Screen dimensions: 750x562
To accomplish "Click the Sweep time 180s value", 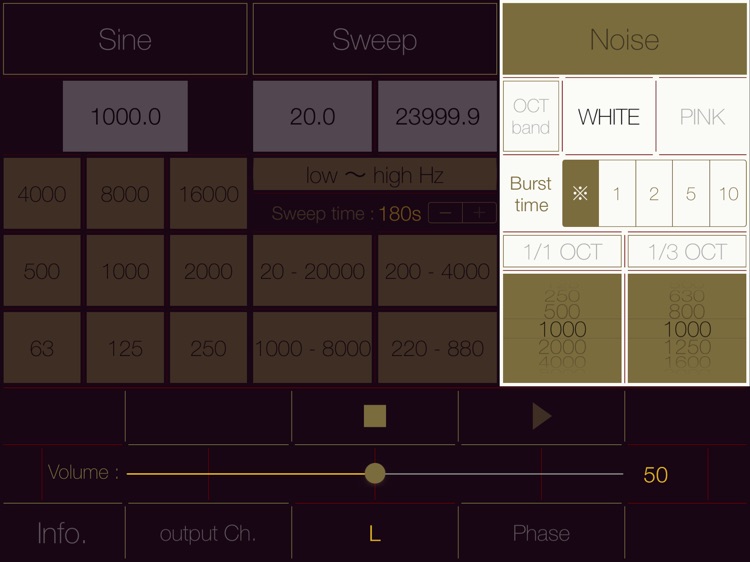I will click(400, 213).
